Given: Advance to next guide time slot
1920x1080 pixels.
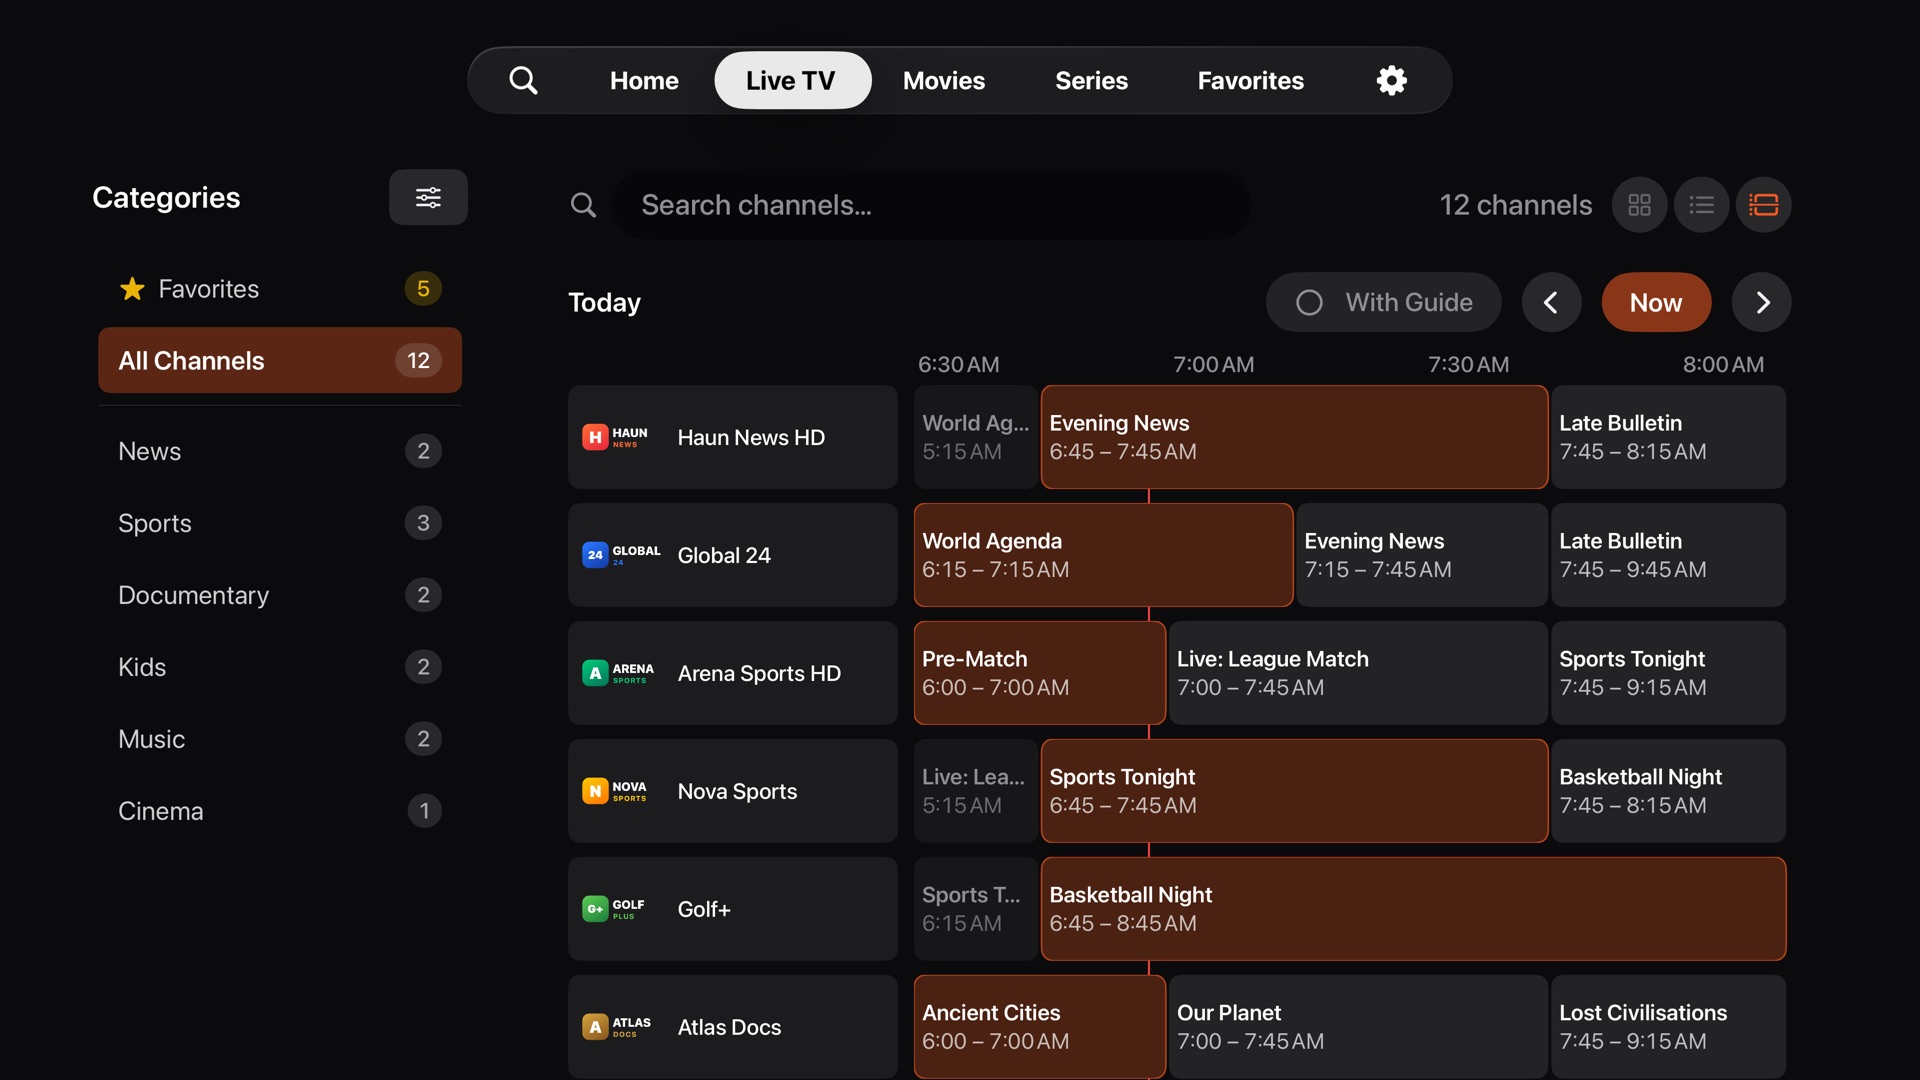Looking at the screenshot, I should pyautogui.click(x=1761, y=302).
